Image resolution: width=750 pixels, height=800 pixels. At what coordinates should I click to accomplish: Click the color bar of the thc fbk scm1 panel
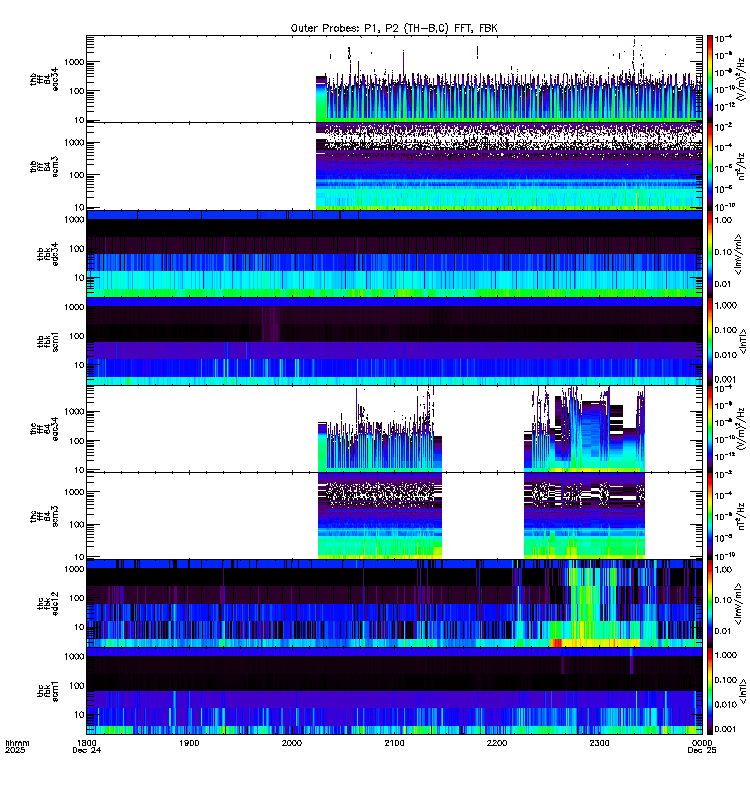pos(710,691)
